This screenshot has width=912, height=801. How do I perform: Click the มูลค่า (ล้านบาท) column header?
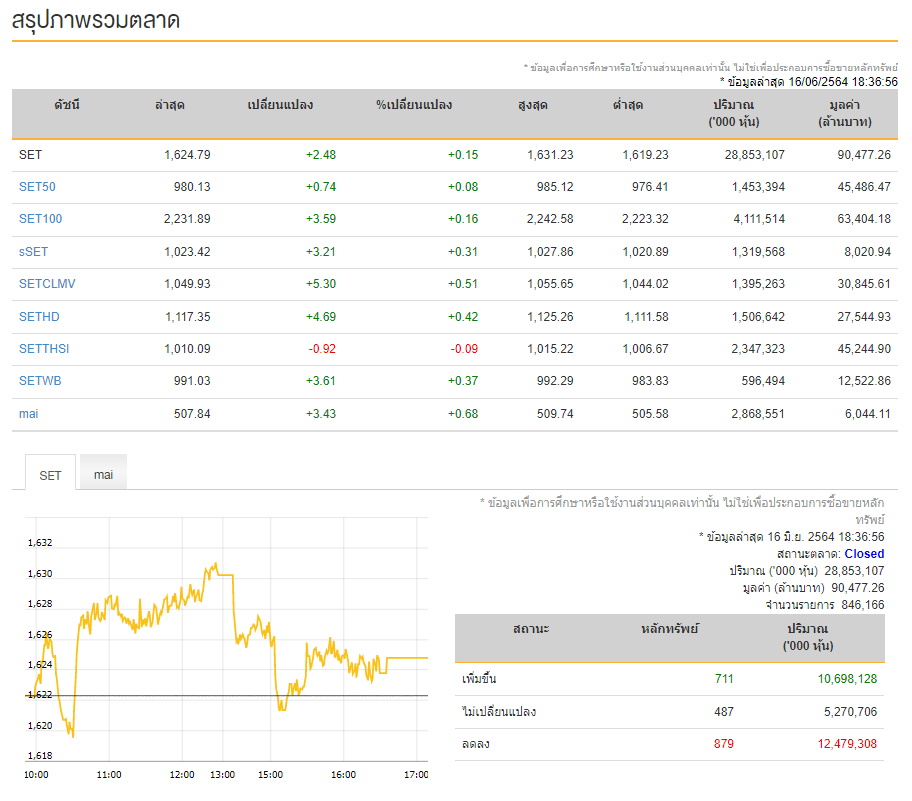tap(845, 113)
